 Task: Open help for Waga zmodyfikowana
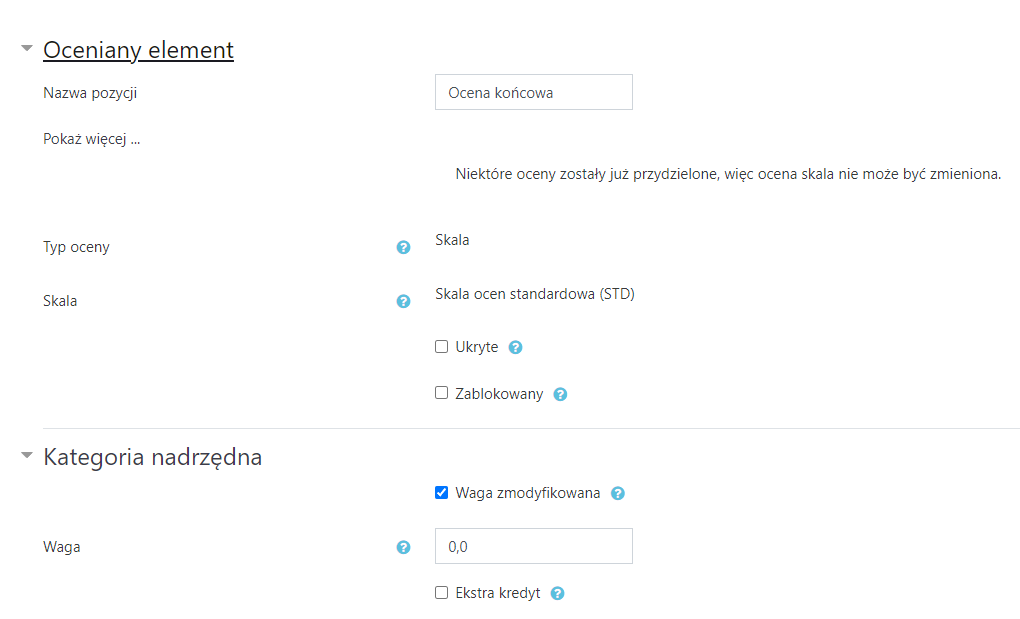pyautogui.click(x=618, y=493)
